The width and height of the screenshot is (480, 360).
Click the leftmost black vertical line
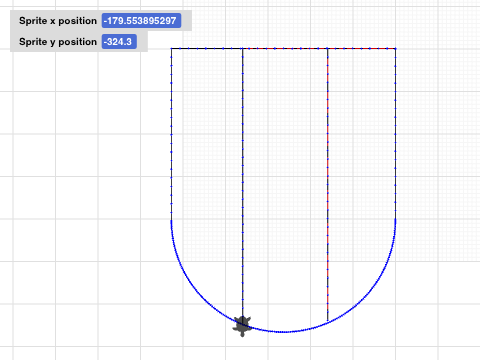[x=171, y=133]
